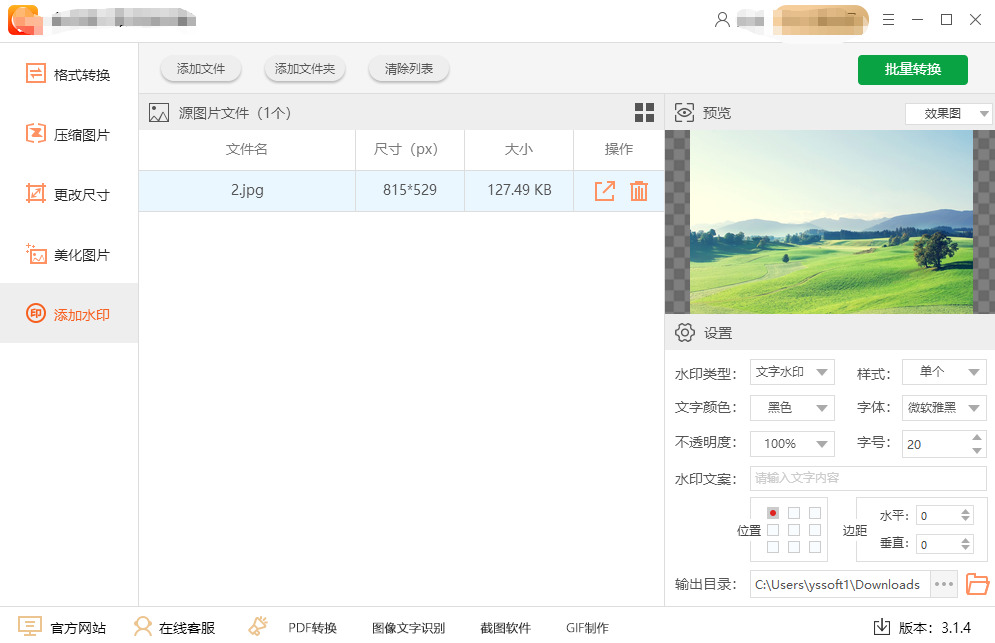
Task: Open the 不透明度 opacity dropdown
Action: click(792, 444)
